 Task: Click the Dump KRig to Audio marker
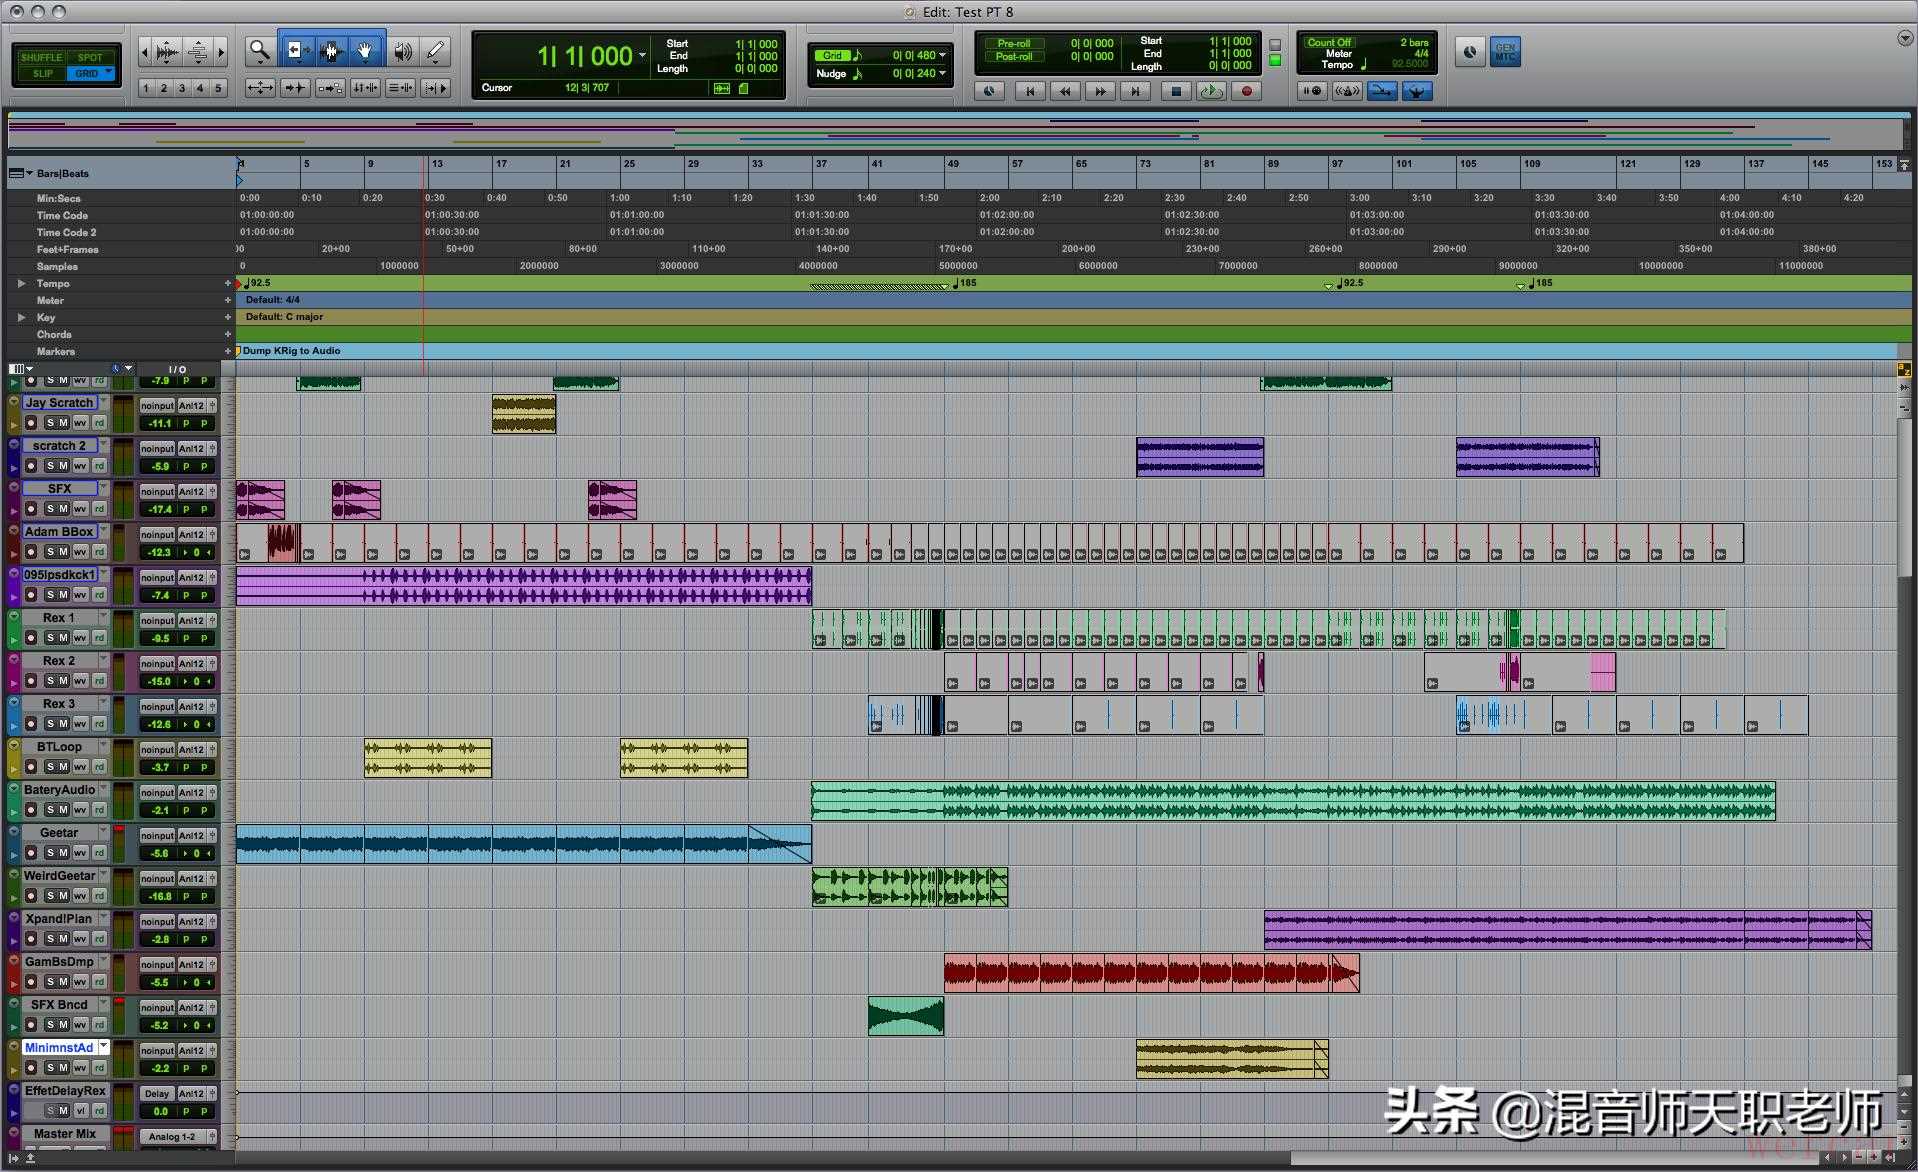(x=291, y=351)
